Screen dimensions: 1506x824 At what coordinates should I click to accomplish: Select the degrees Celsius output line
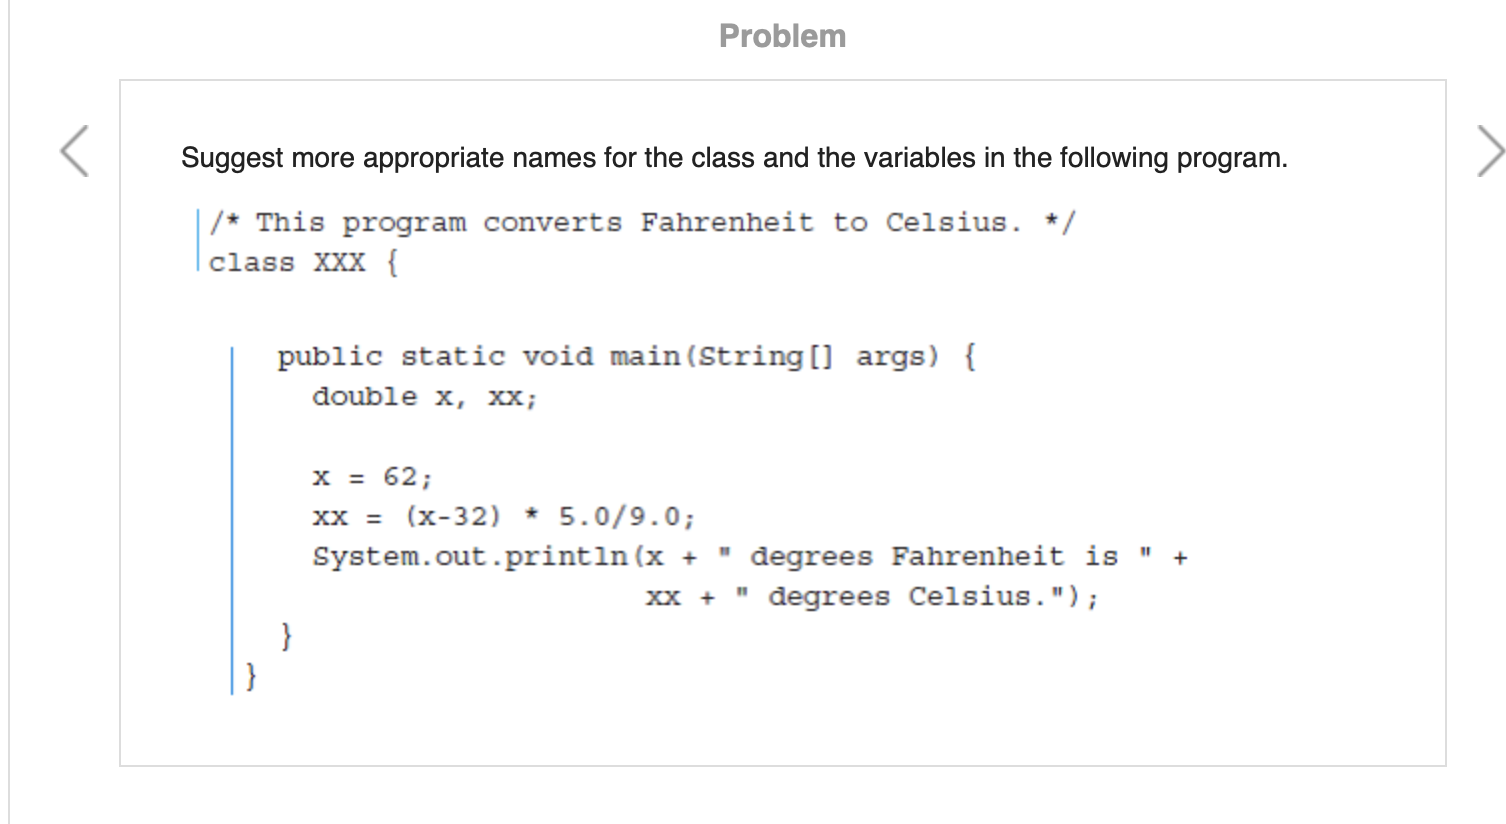pyautogui.click(x=874, y=596)
